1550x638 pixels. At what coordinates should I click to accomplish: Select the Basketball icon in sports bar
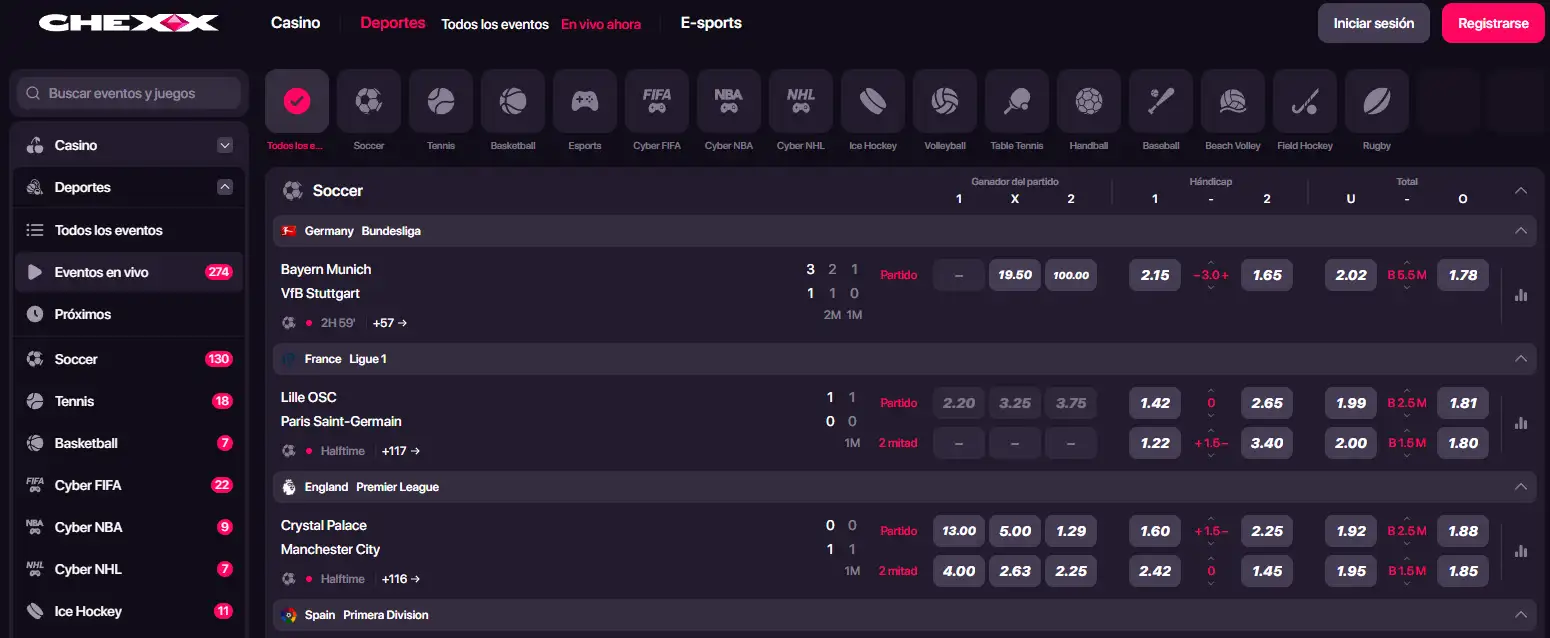tap(512, 101)
